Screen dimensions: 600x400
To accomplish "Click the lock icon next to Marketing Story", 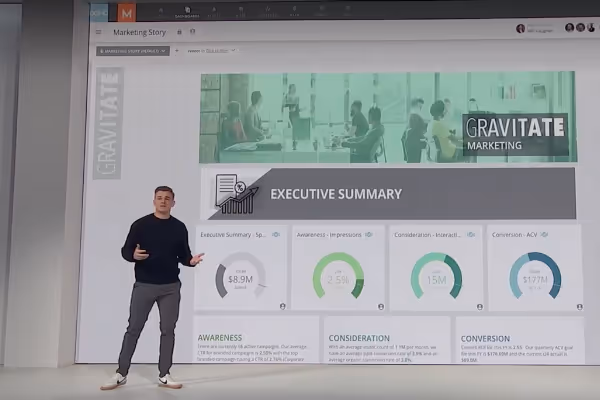I will 179,32.
